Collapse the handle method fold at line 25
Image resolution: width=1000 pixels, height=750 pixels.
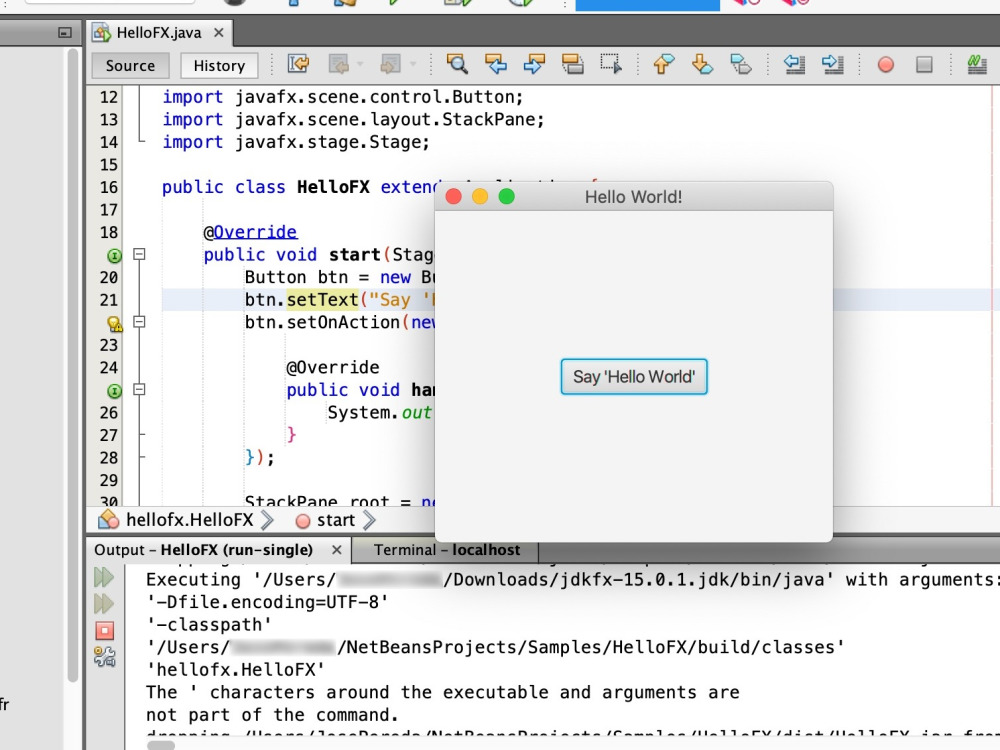pyautogui.click(x=139, y=389)
